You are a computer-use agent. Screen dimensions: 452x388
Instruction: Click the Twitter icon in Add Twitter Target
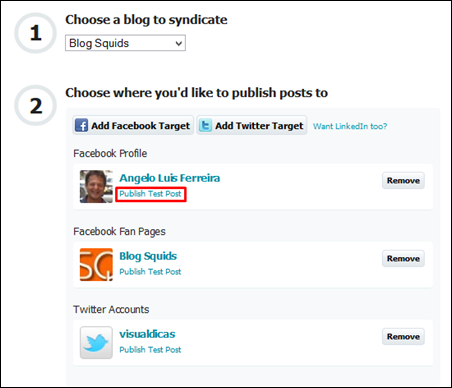click(x=205, y=126)
